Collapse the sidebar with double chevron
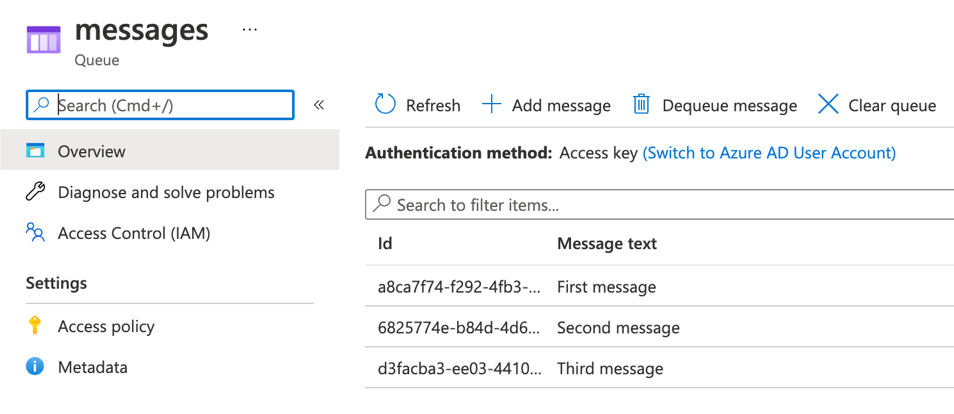The width and height of the screenshot is (954, 414). tap(319, 105)
